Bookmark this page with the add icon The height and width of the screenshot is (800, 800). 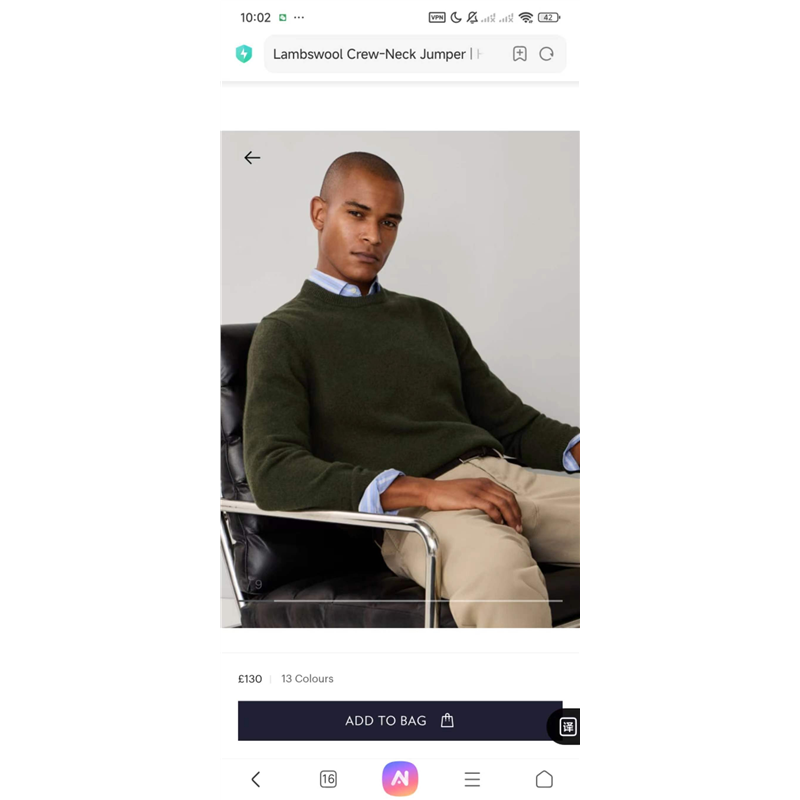coord(519,54)
